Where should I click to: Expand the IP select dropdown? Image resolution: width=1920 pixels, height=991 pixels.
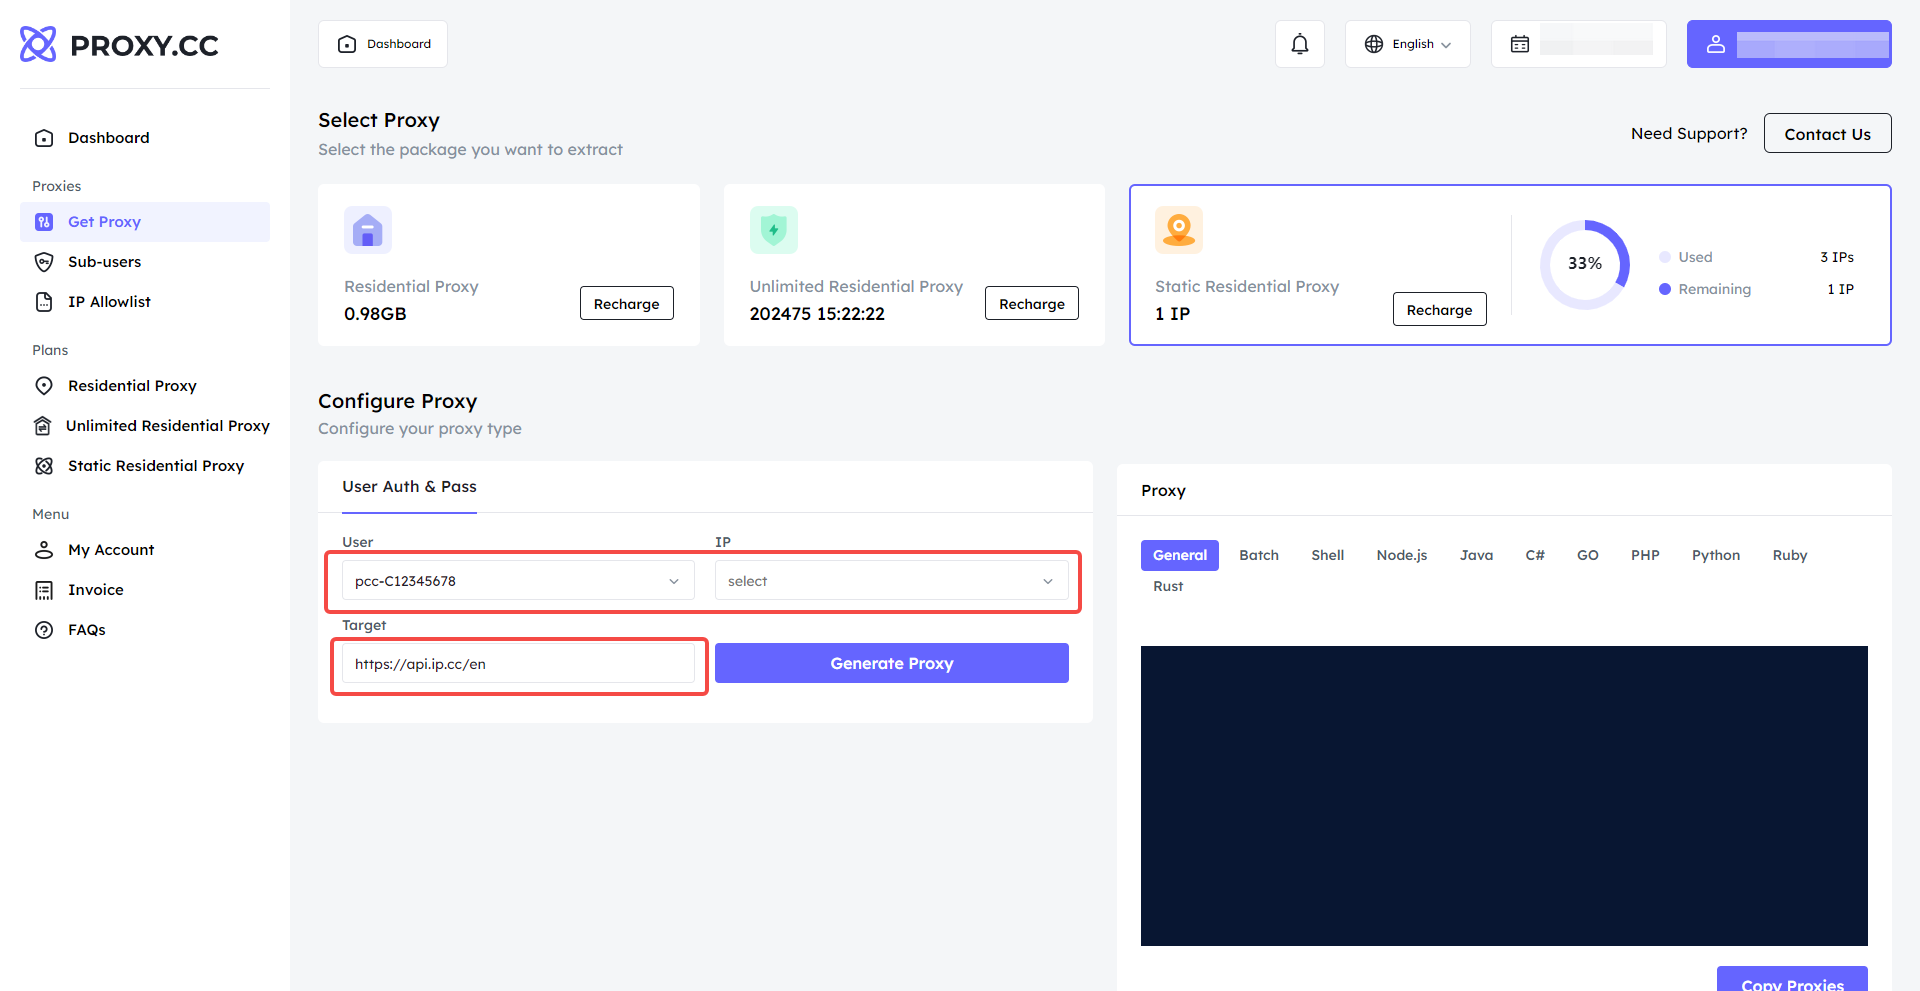(x=892, y=581)
